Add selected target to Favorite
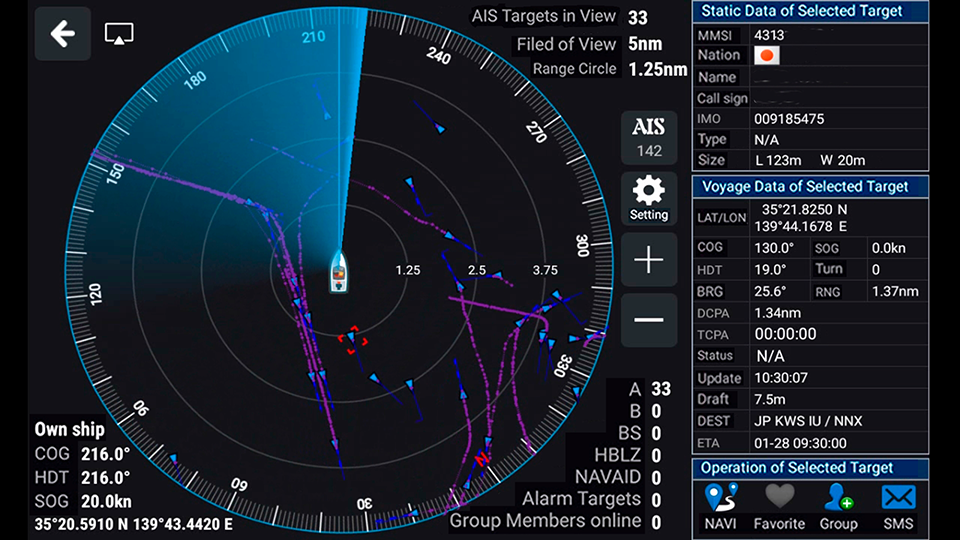This screenshot has width=960, height=540. click(x=779, y=506)
